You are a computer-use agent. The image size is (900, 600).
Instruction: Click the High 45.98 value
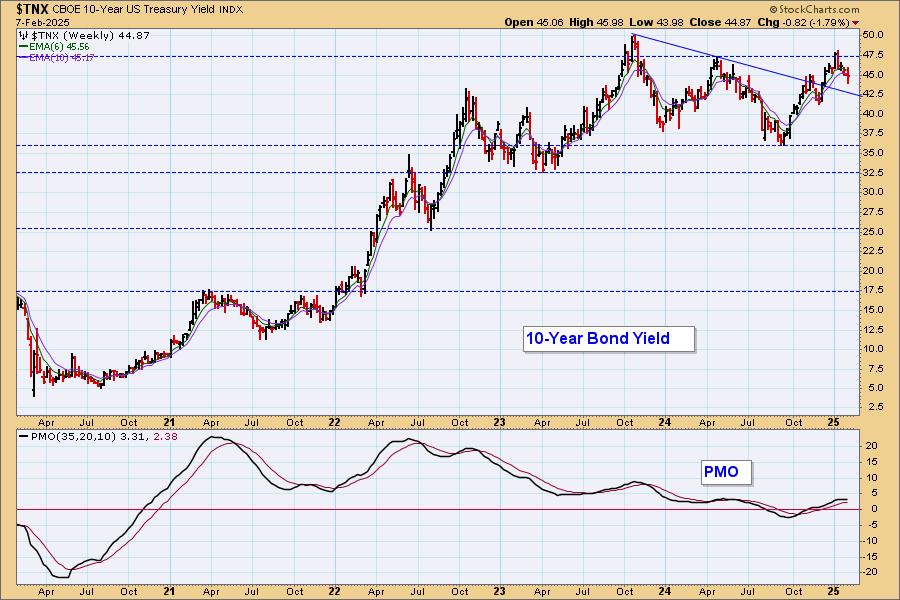[x=596, y=22]
